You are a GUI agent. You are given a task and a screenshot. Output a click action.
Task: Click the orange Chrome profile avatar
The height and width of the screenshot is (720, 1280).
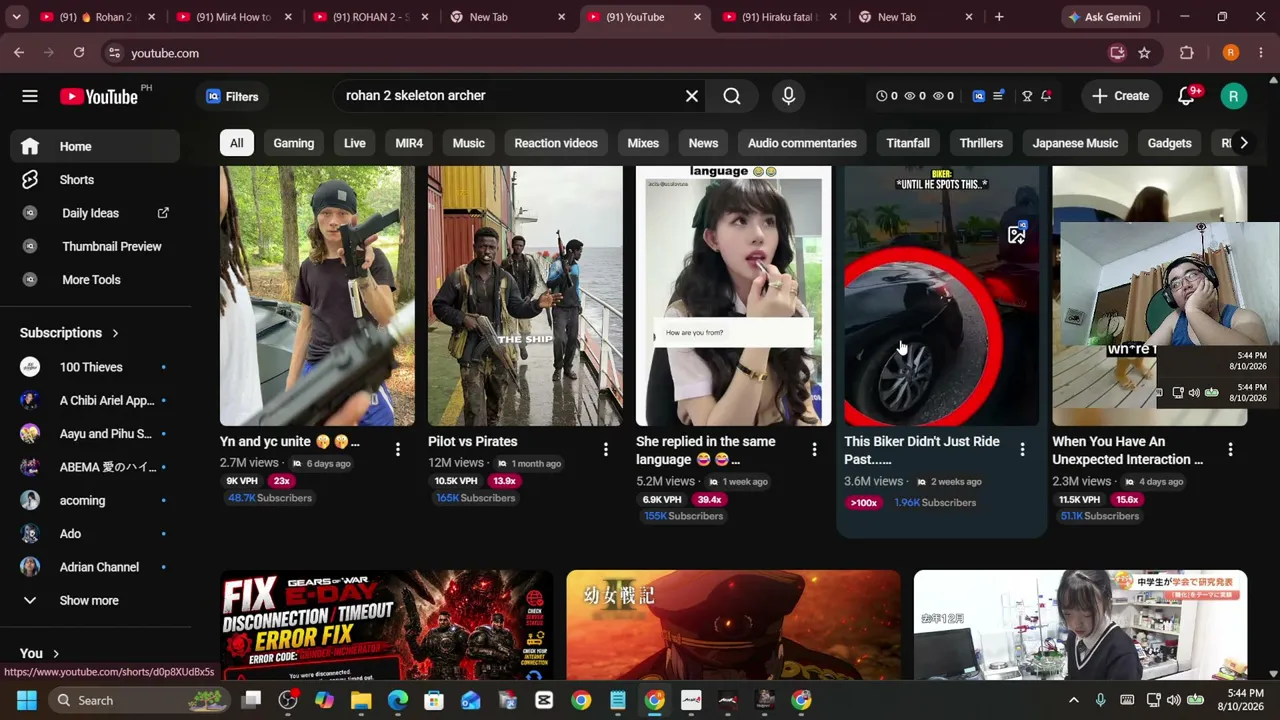[1231, 53]
